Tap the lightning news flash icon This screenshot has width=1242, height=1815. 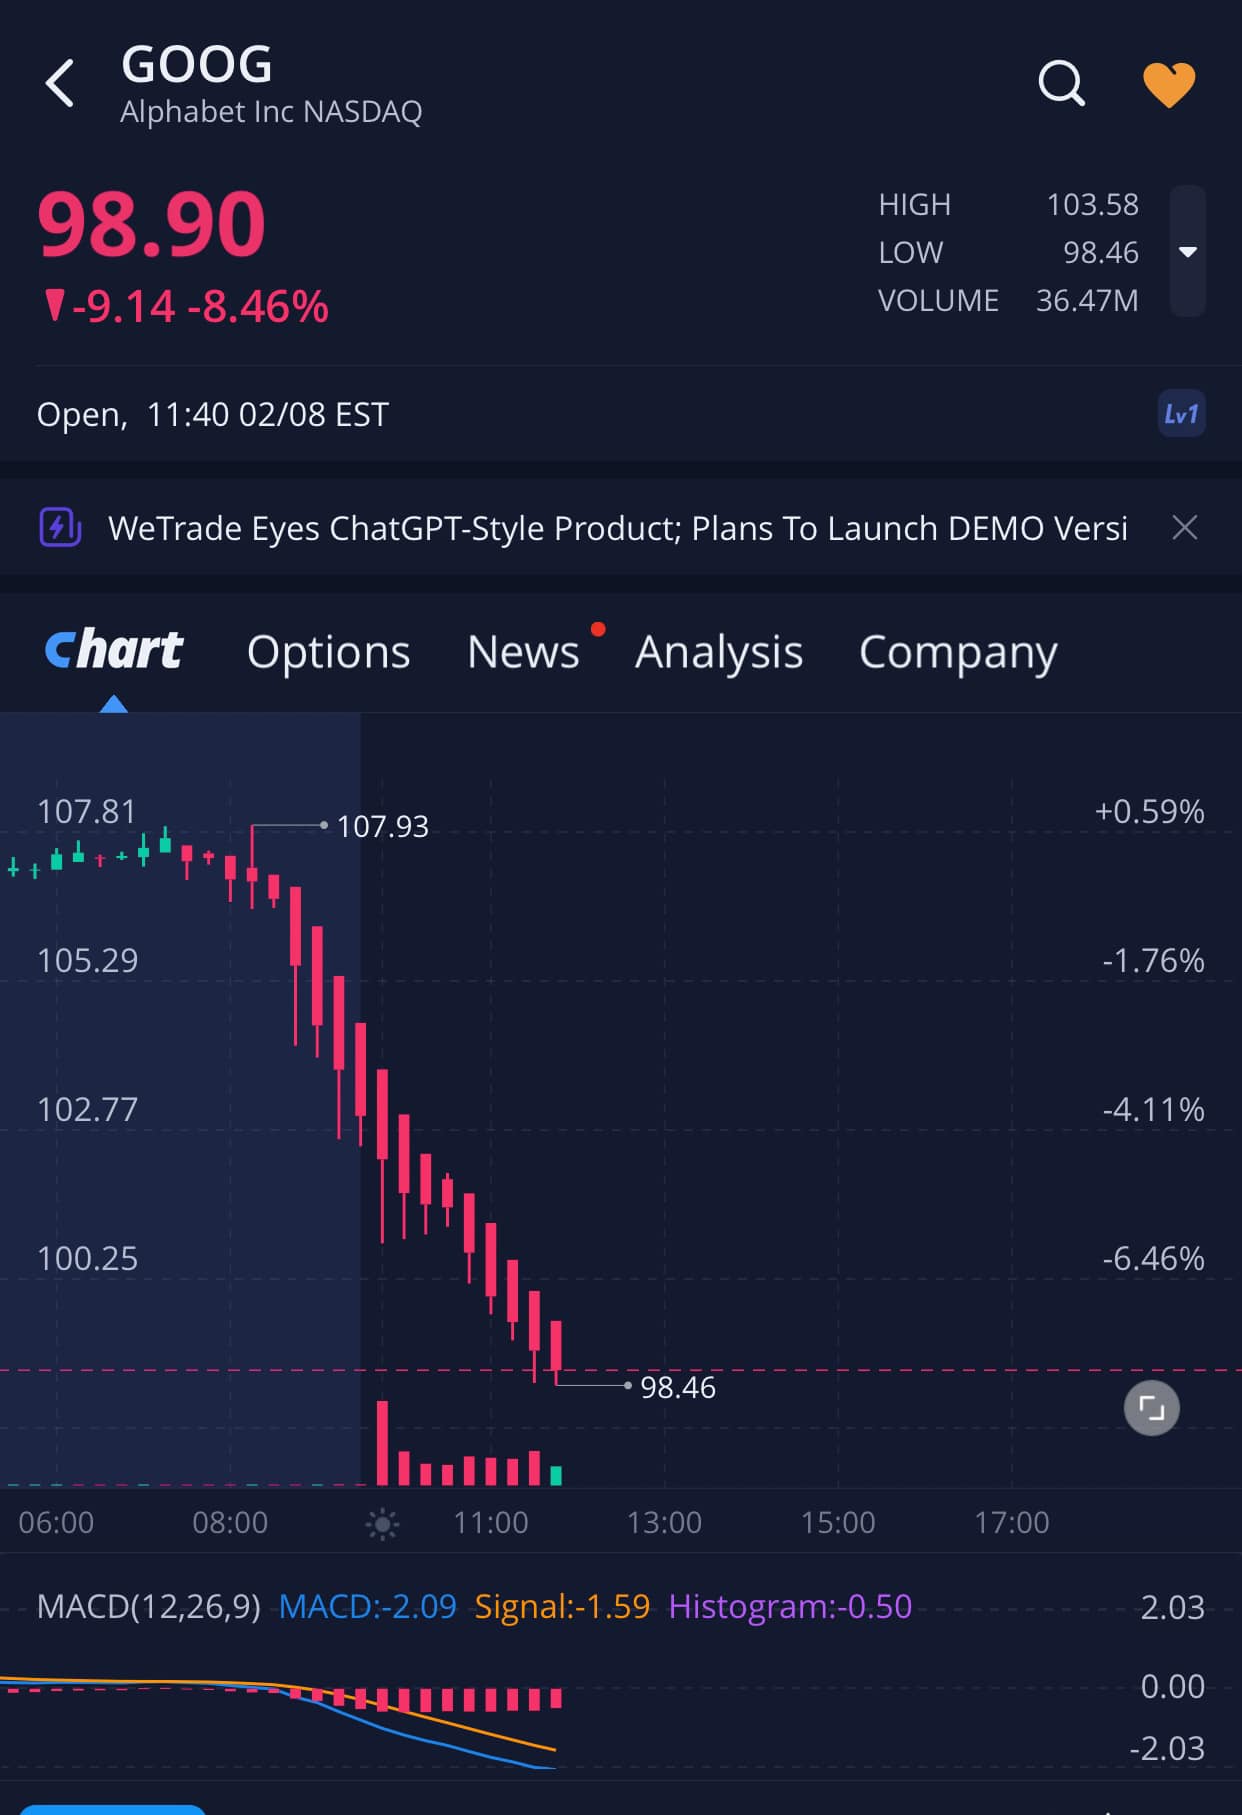tap(60, 527)
